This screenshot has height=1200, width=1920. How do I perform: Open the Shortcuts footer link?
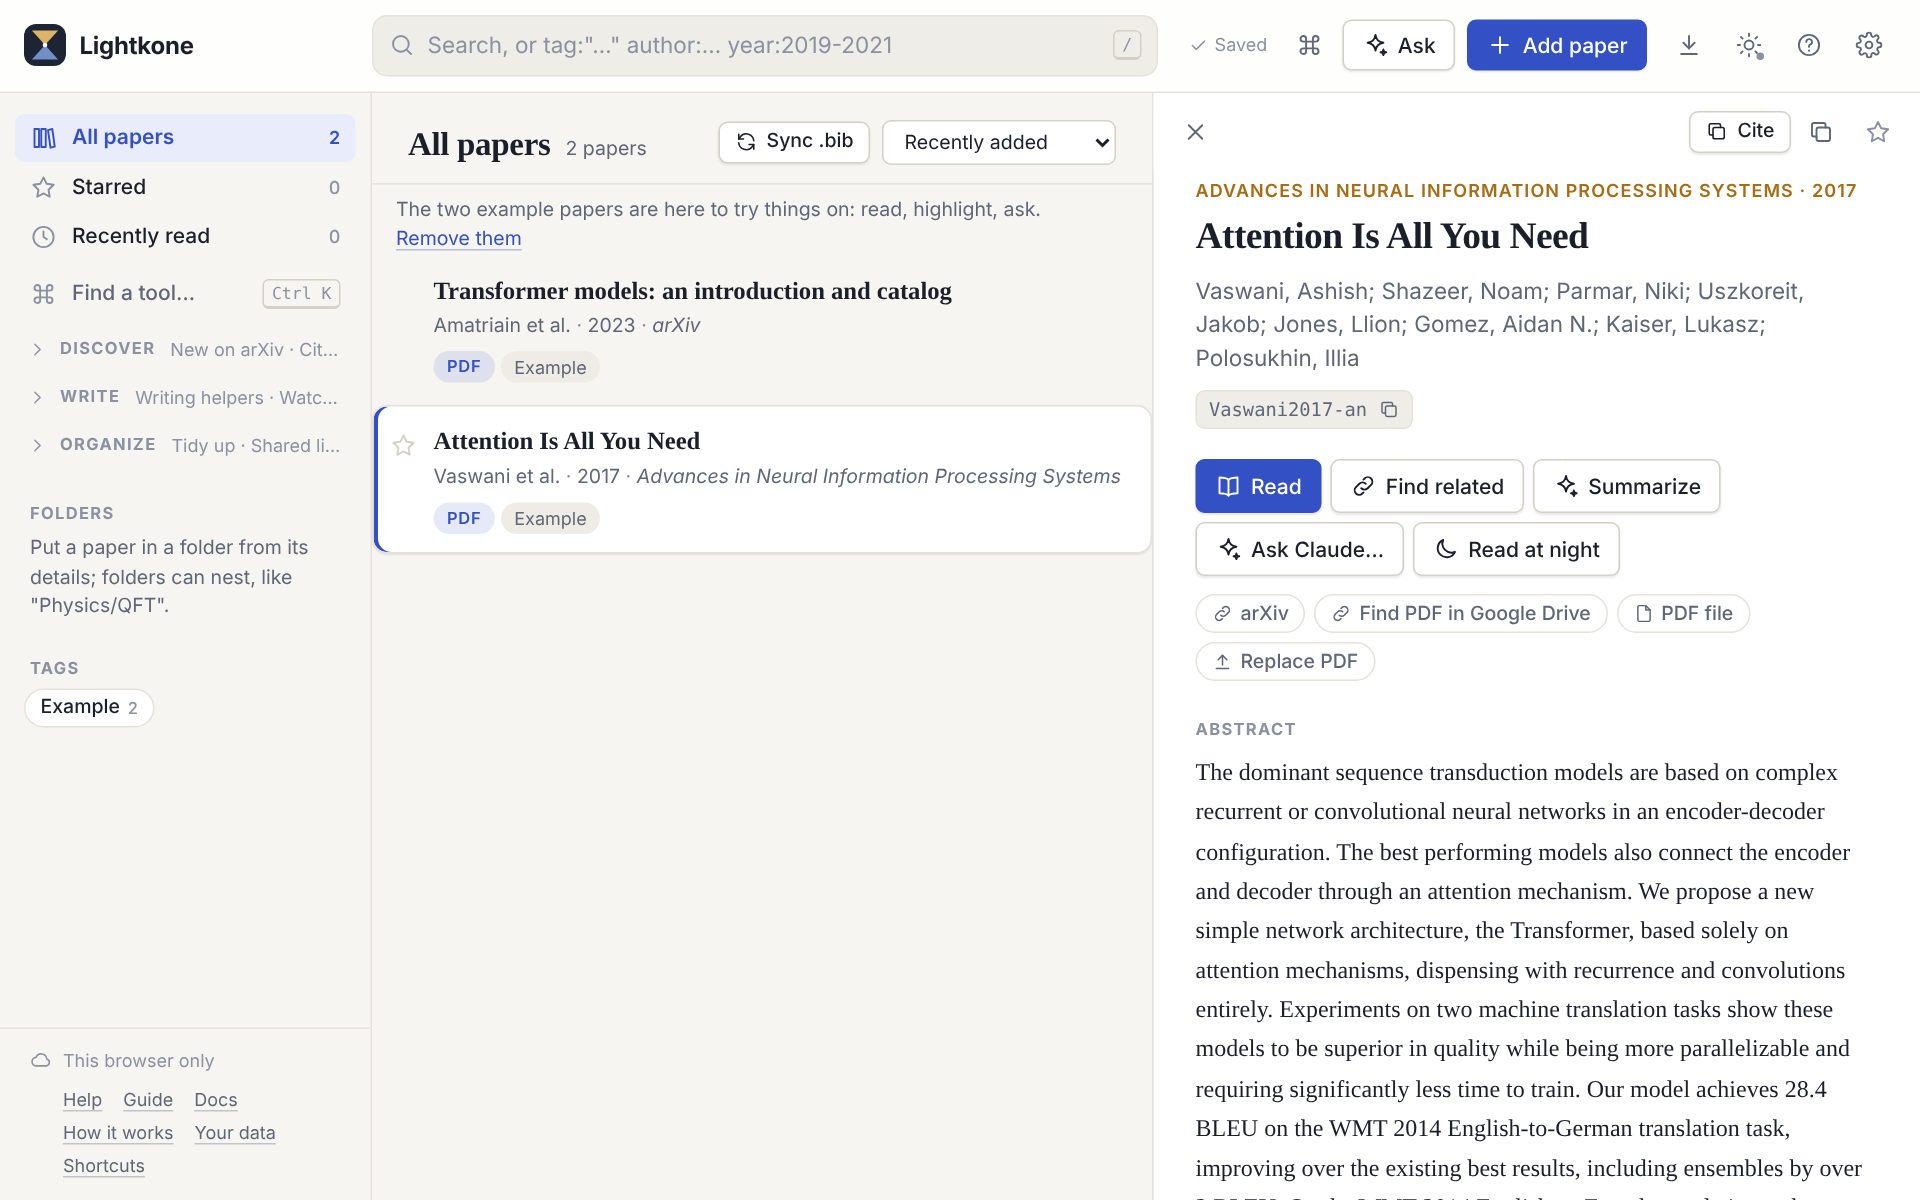104,1166
